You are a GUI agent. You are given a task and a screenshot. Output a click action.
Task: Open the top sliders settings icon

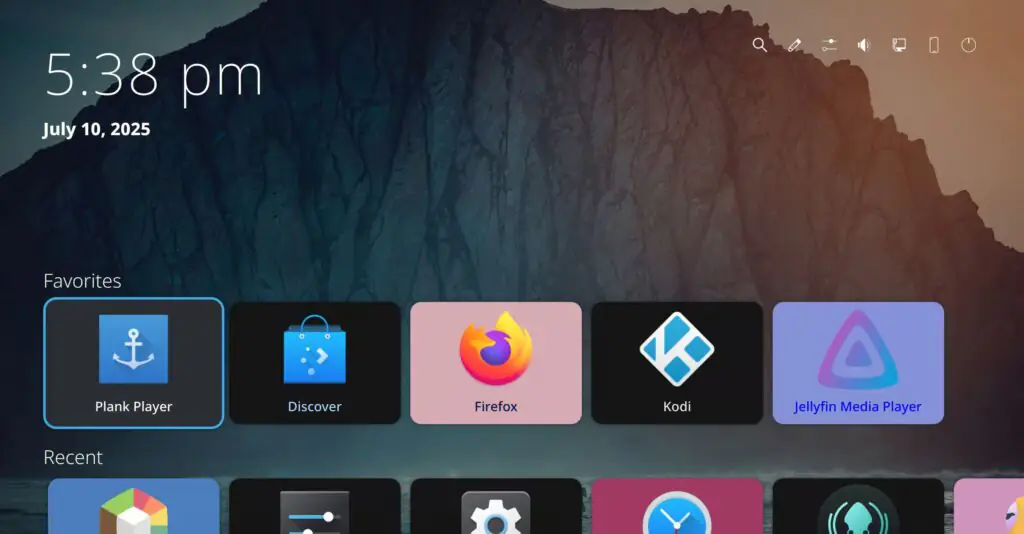click(x=829, y=45)
